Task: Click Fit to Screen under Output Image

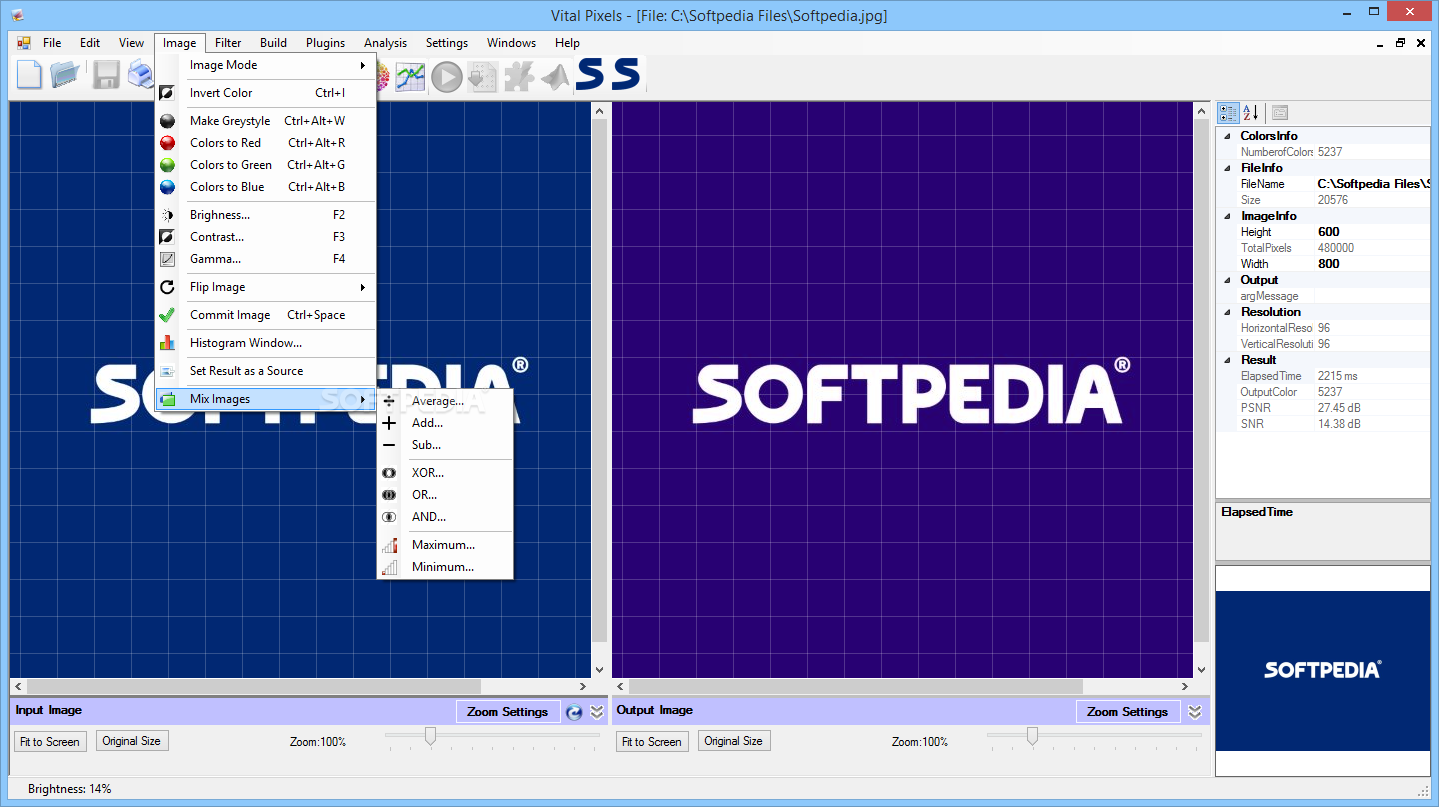Action: coord(652,742)
